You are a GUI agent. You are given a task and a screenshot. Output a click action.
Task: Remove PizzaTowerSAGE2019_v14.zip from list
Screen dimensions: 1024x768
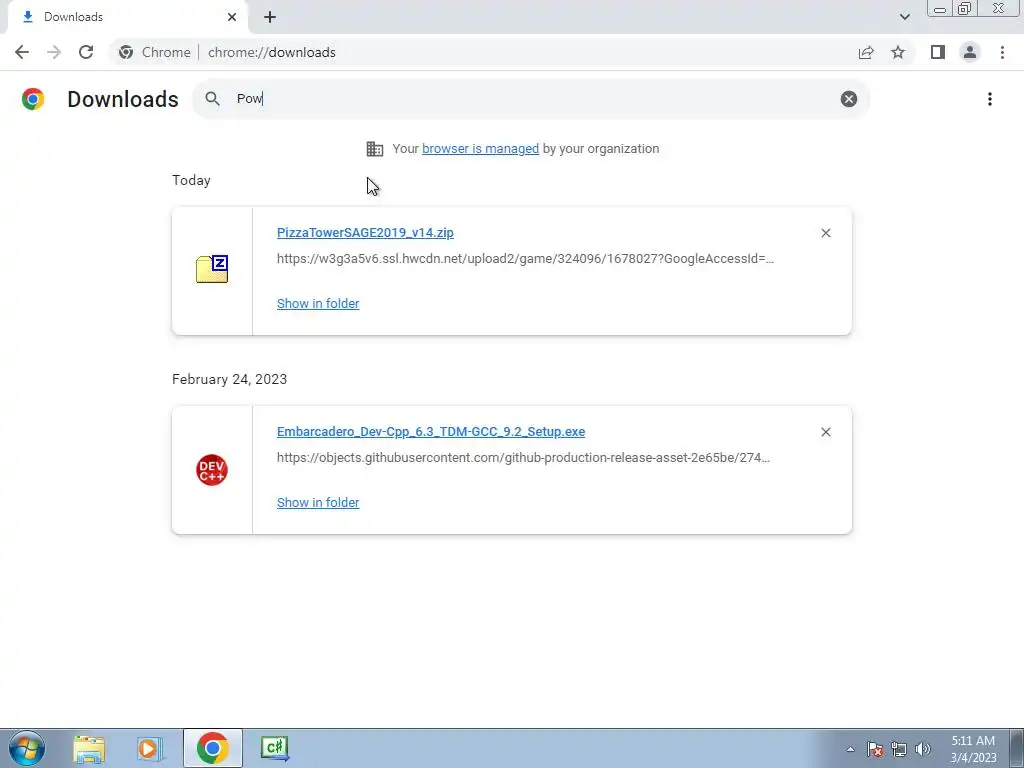pos(825,233)
